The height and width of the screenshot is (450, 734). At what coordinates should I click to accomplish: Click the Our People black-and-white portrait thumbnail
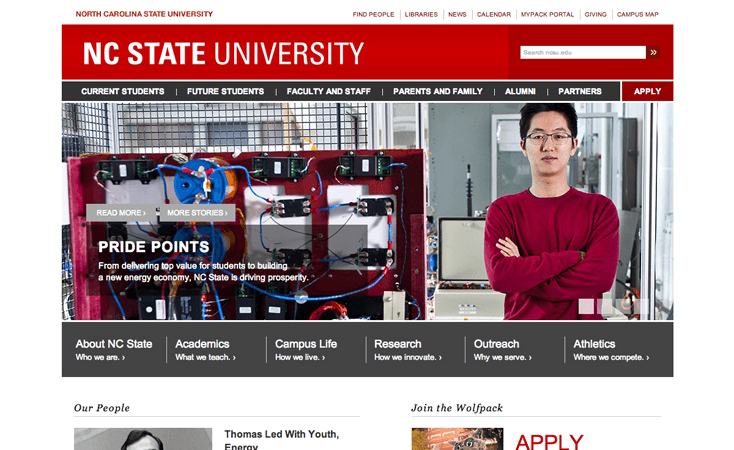coord(143,439)
